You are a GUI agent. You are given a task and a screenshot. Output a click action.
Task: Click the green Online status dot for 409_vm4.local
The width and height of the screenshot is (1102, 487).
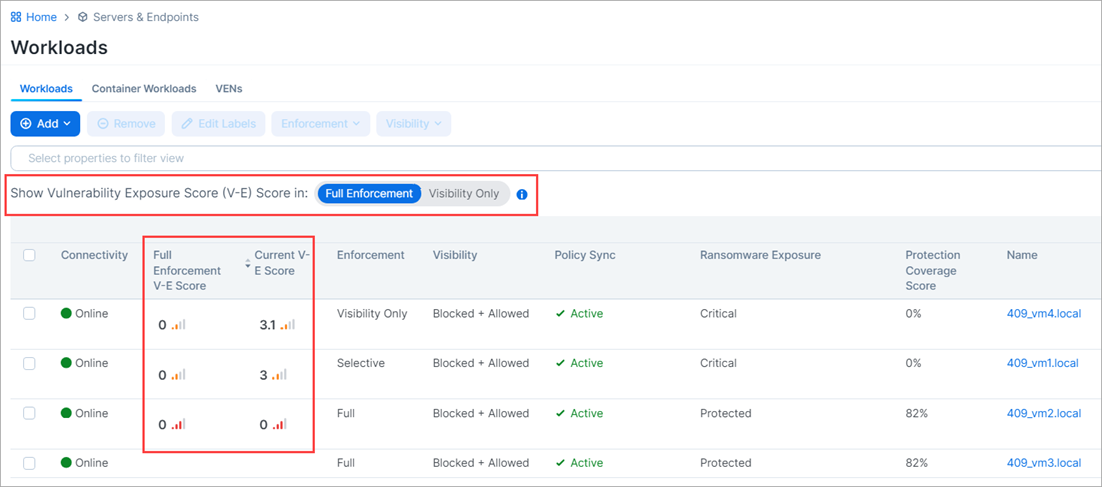pos(67,314)
